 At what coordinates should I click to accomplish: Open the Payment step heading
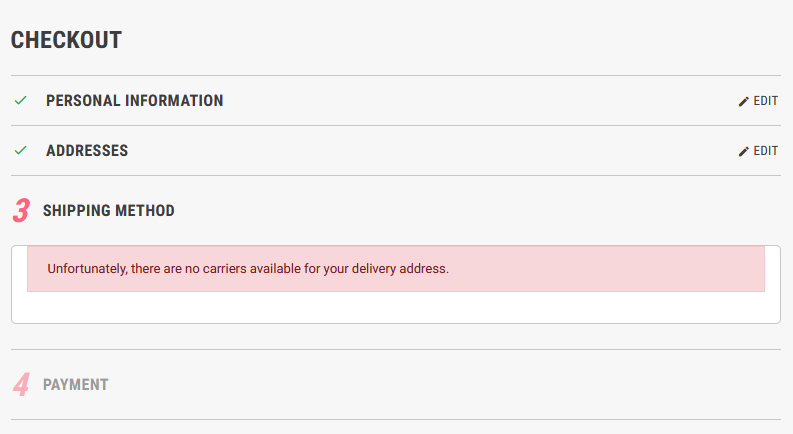point(76,384)
